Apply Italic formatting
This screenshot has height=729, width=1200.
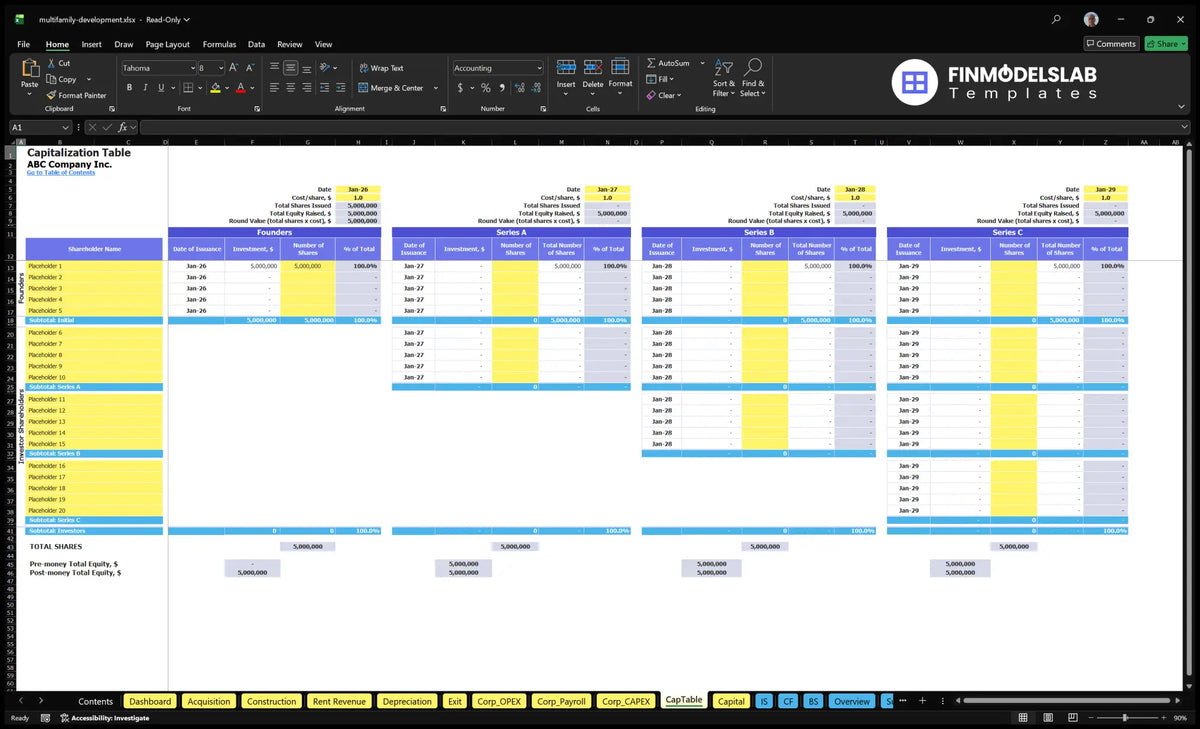point(144,88)
